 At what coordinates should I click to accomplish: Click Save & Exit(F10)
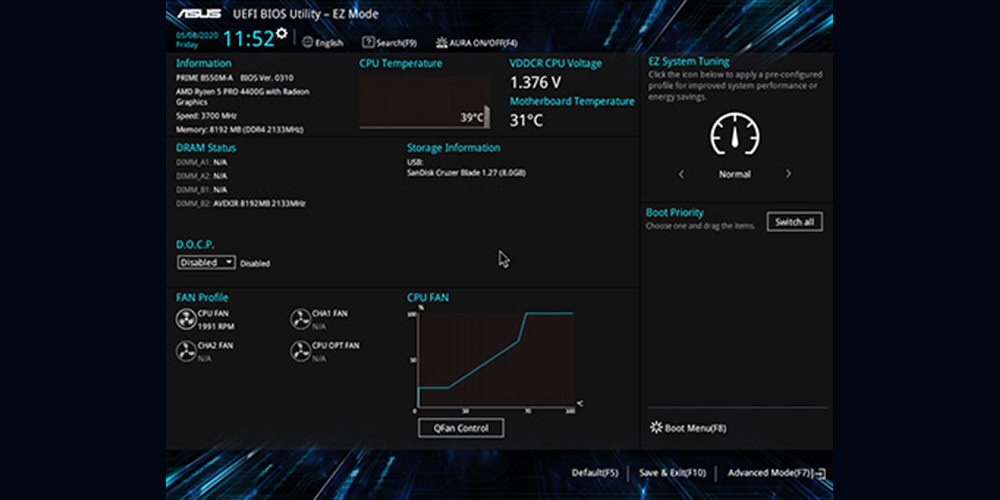(672, 472)
